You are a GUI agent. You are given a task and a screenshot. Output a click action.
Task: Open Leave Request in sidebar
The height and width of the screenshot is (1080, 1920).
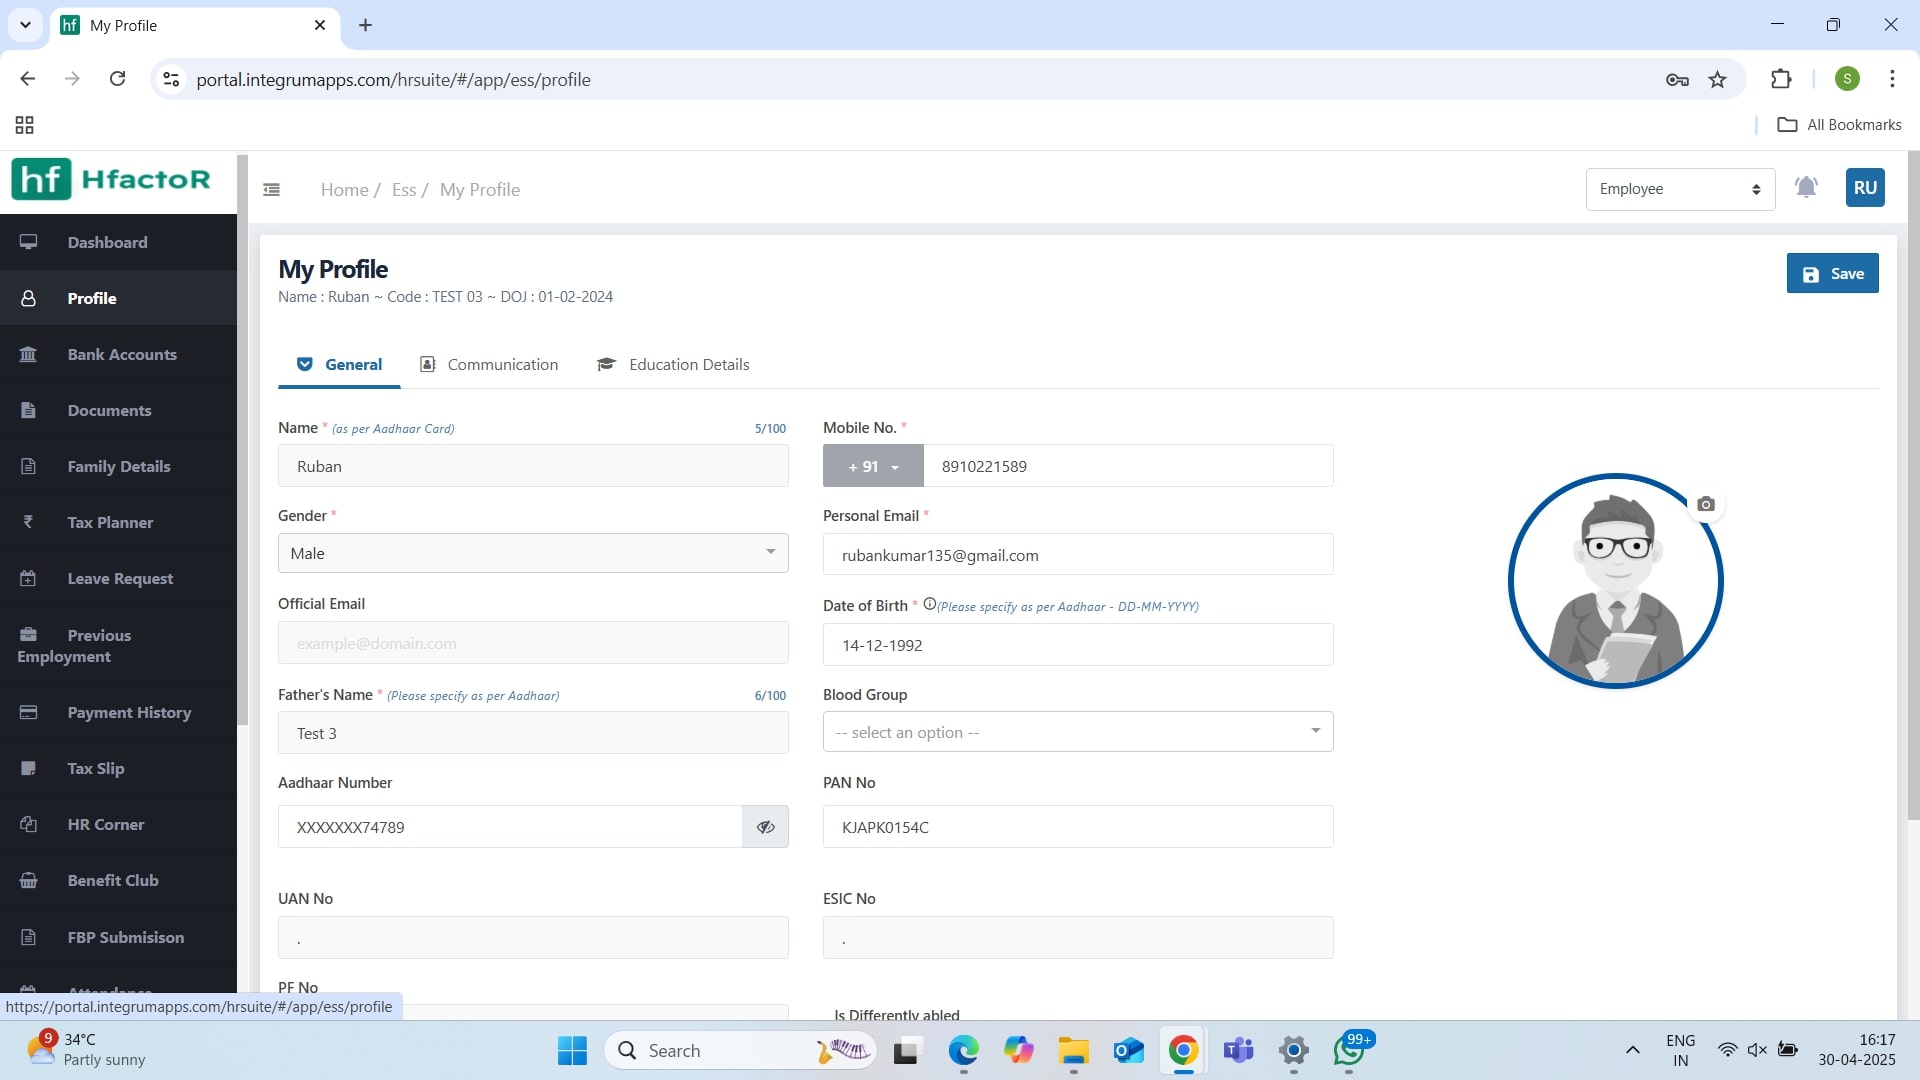coord(120,579)
